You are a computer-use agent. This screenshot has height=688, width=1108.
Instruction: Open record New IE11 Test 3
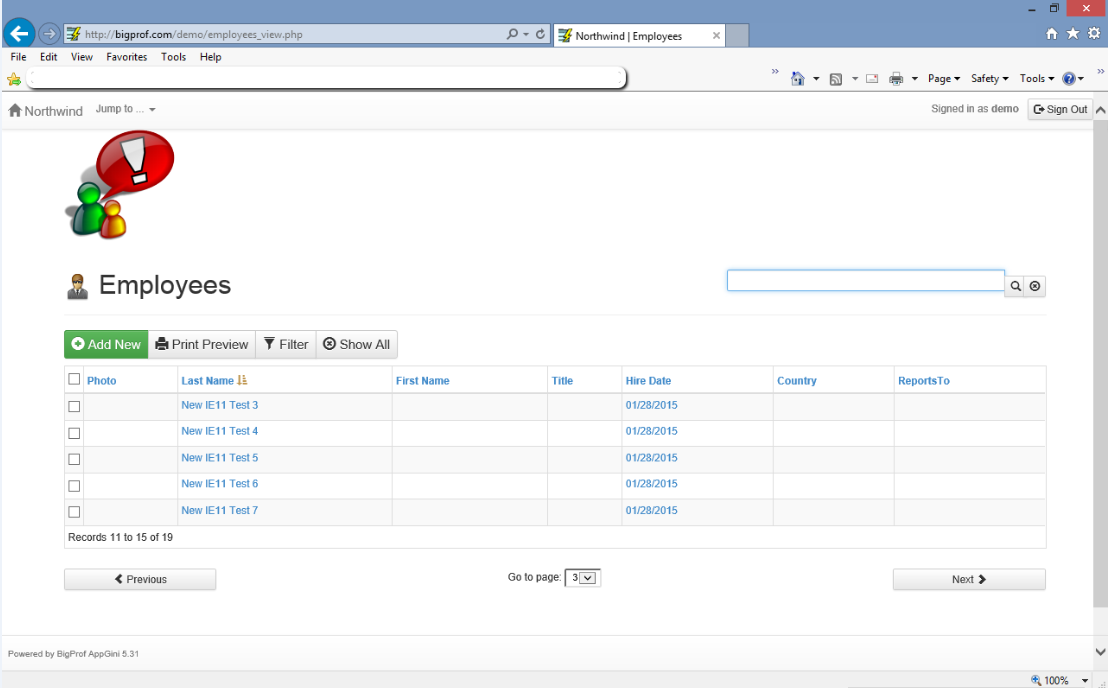pyautogui.click(x=220, y=405)
